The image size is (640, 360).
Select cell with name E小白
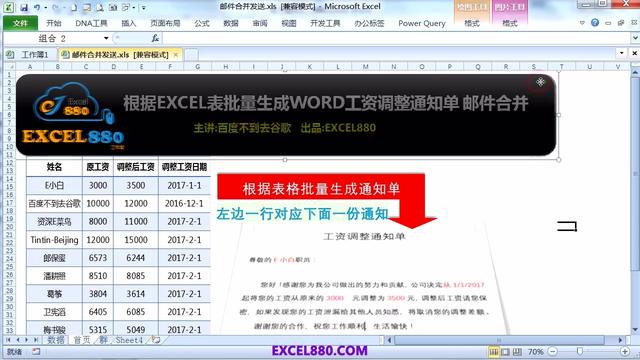[x=54, y=185]
